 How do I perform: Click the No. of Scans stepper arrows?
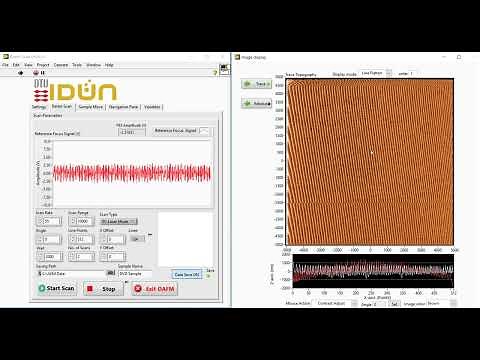click(x=71, y=257)
